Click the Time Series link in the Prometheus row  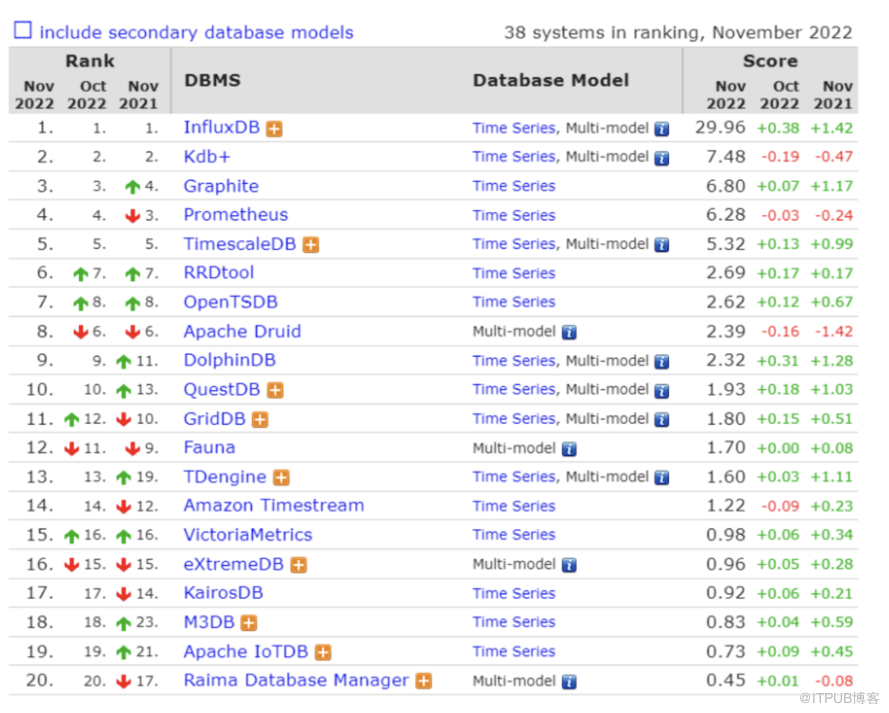514,215
